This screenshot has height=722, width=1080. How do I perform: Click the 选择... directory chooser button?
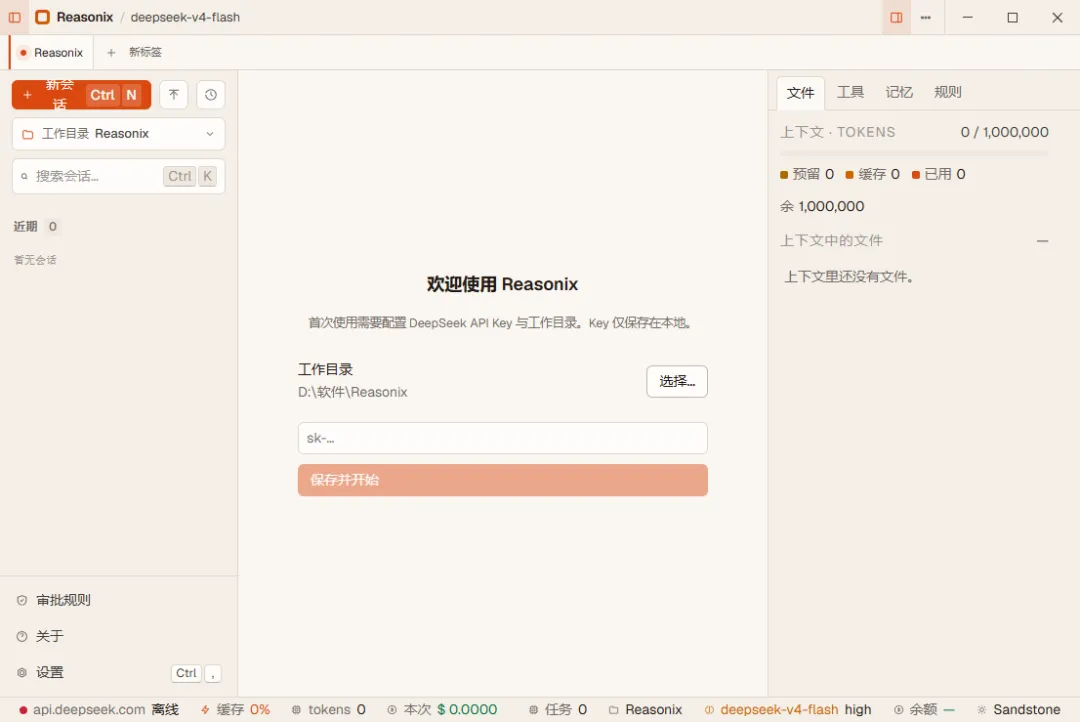pyautogui.click(x=676, y=381)
